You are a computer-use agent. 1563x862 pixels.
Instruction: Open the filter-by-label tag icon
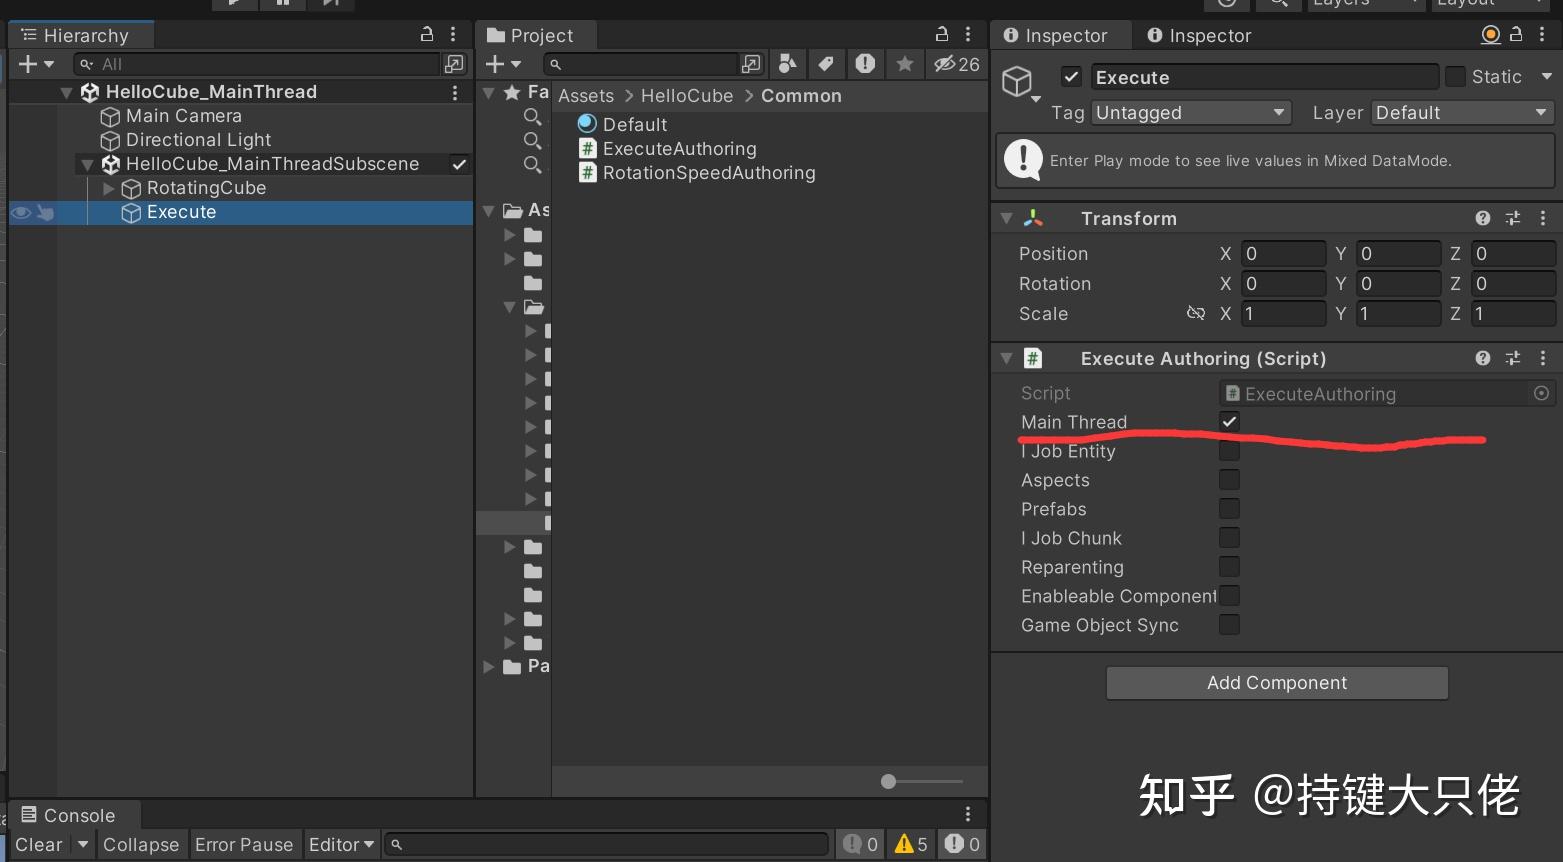point(827,64)
